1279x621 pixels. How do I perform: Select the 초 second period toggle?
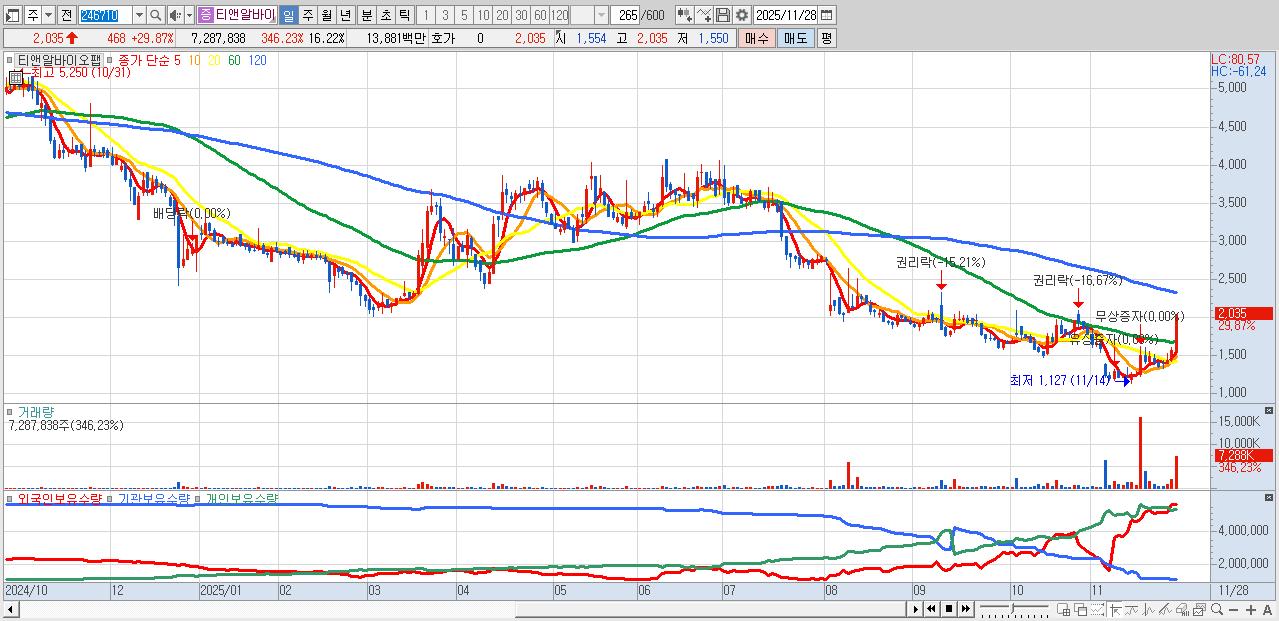pos(385,15)
